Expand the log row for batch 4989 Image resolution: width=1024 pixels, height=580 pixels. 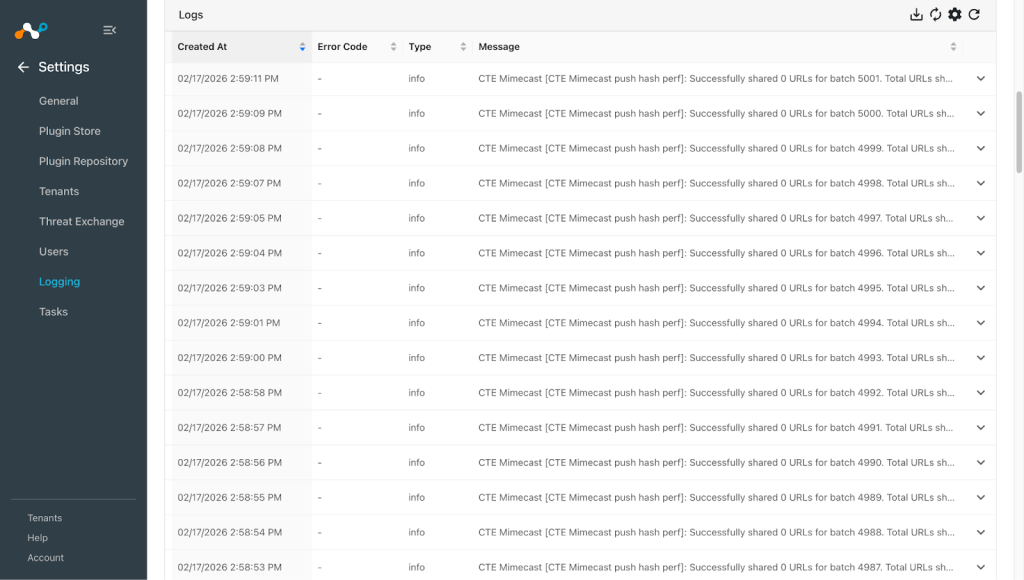tap(980, 498)
